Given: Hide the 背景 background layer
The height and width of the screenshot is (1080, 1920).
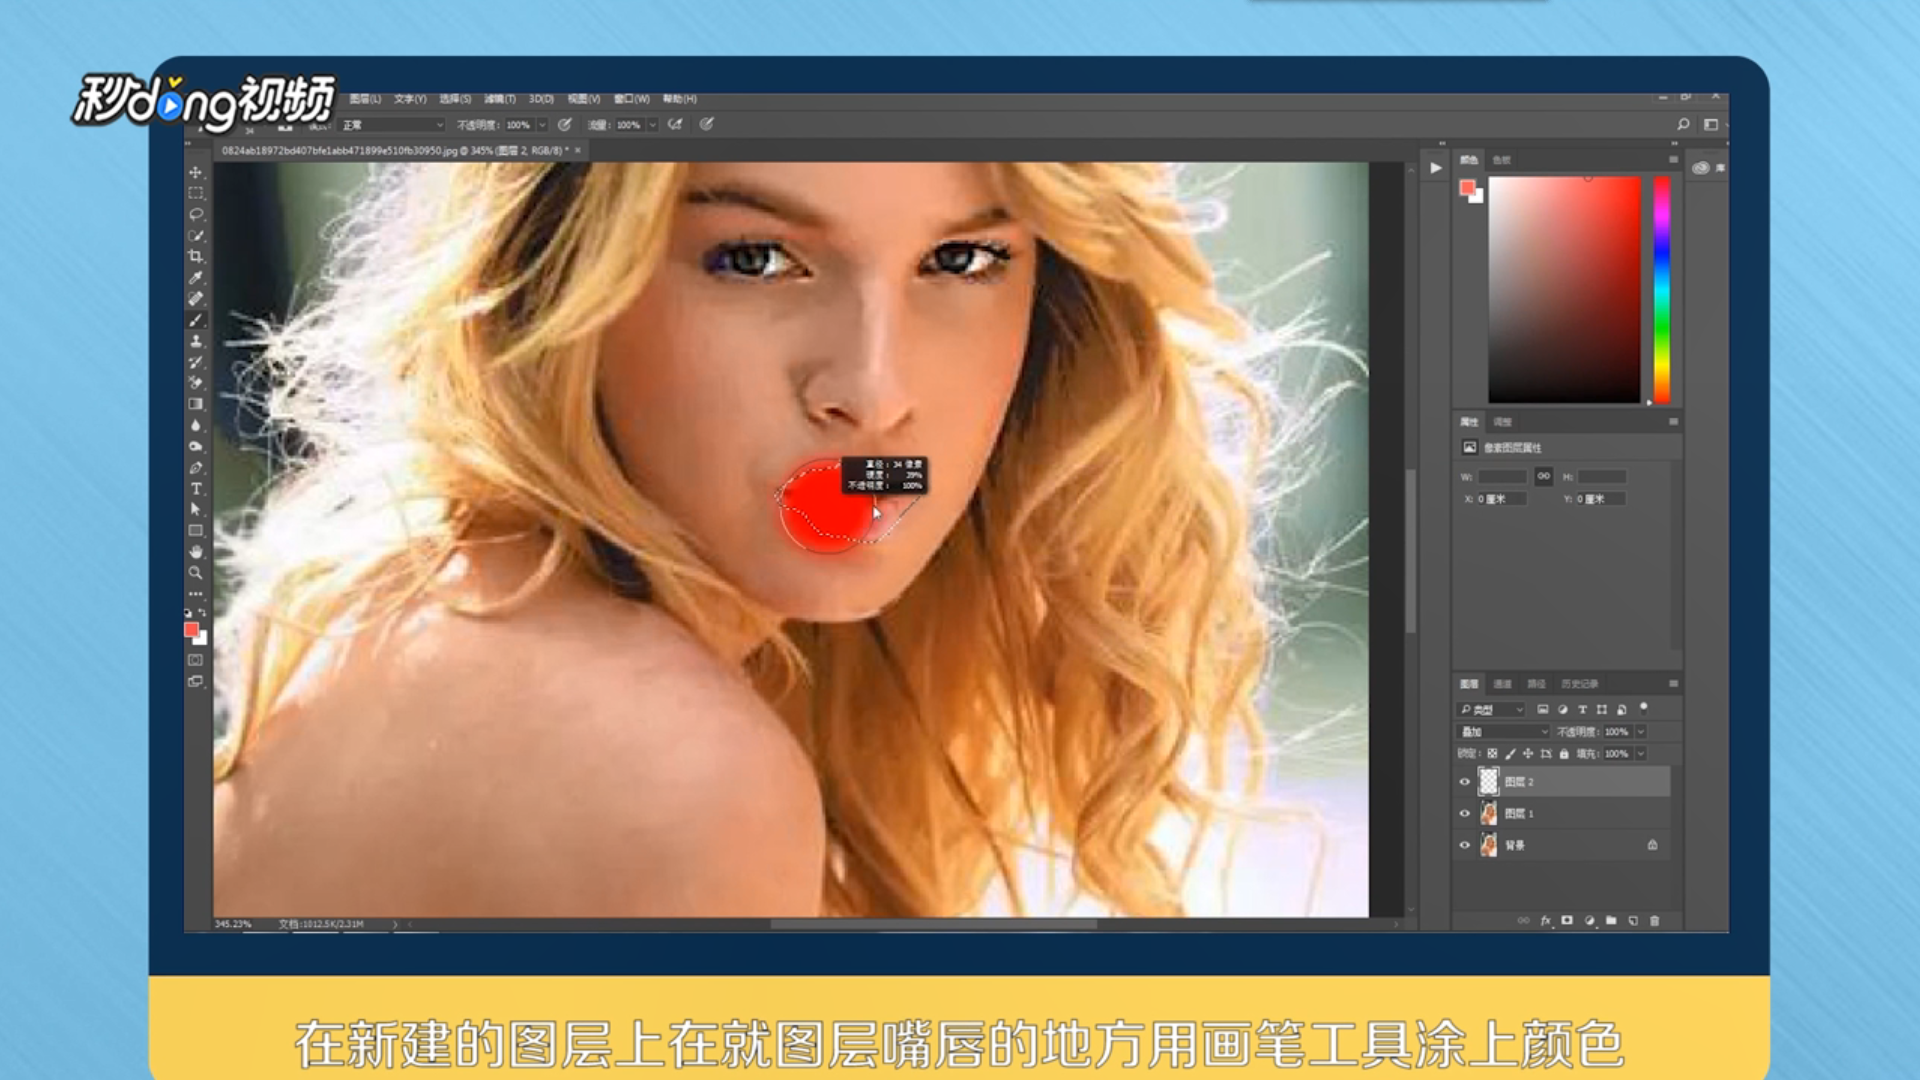Looking at the screenshot, I should [1465, 846].
